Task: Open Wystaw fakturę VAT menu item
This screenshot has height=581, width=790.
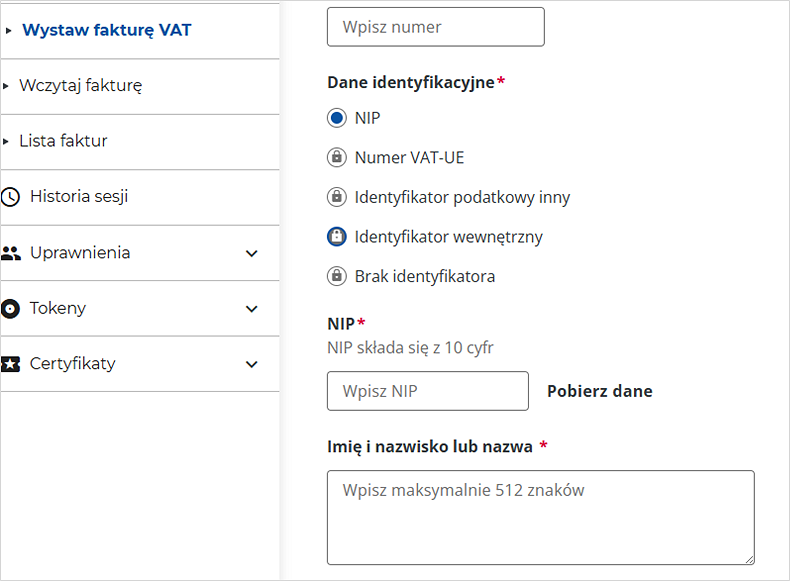Action: 106,30
